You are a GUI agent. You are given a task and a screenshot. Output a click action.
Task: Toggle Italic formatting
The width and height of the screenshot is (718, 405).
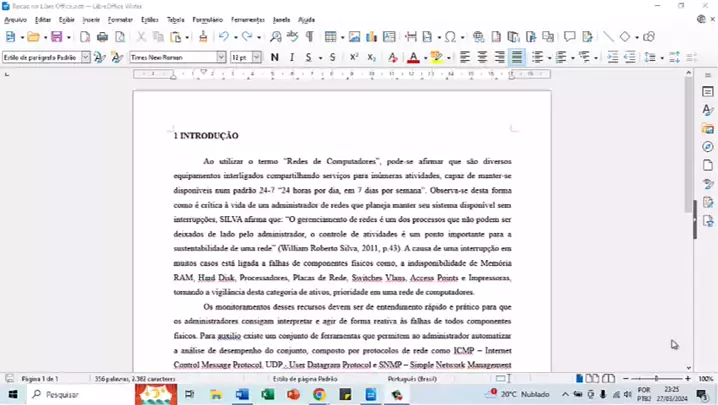(x=291, y=58)
